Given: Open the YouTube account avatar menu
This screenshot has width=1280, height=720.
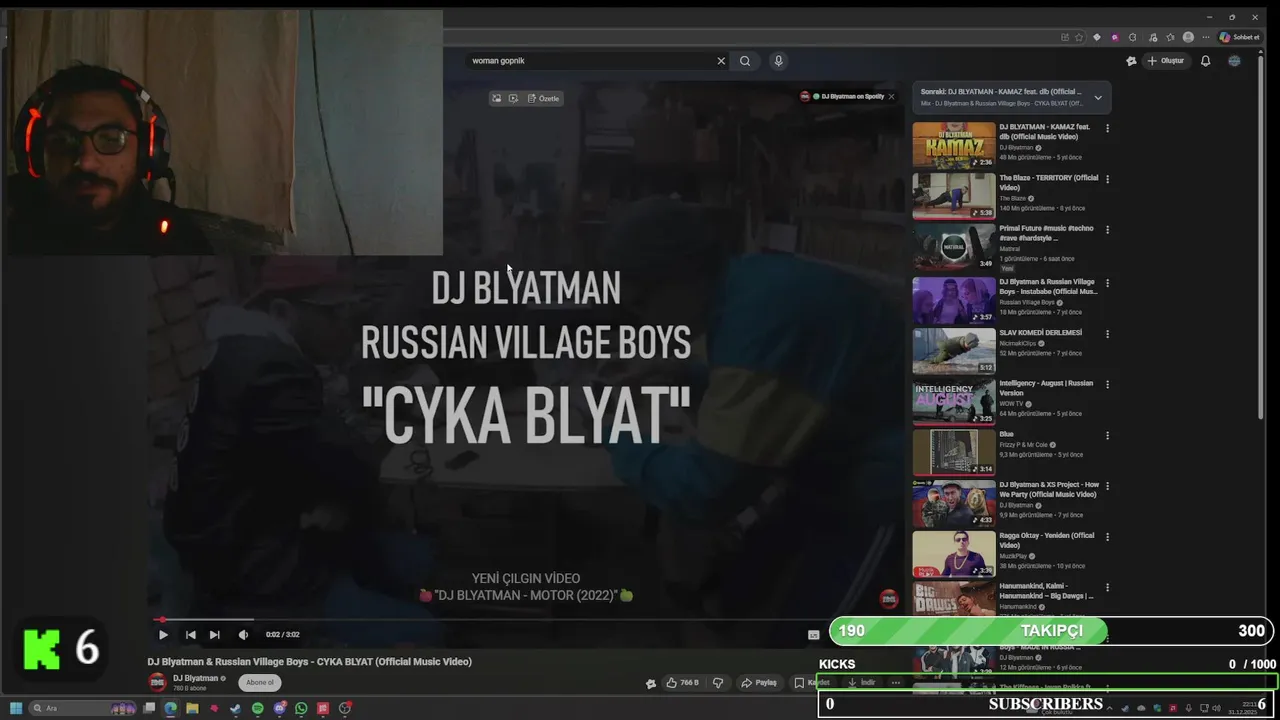Looking at the screenshot, I should pyautogui.click(x=1234, y=61).
